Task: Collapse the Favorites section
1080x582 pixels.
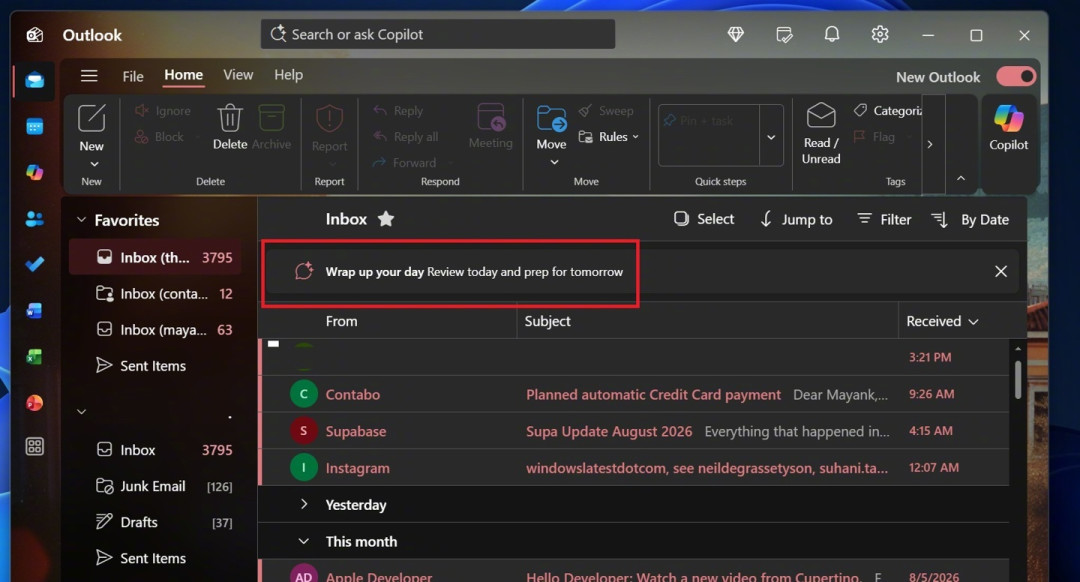Action: pyautogui.click(x=81, y=220)
